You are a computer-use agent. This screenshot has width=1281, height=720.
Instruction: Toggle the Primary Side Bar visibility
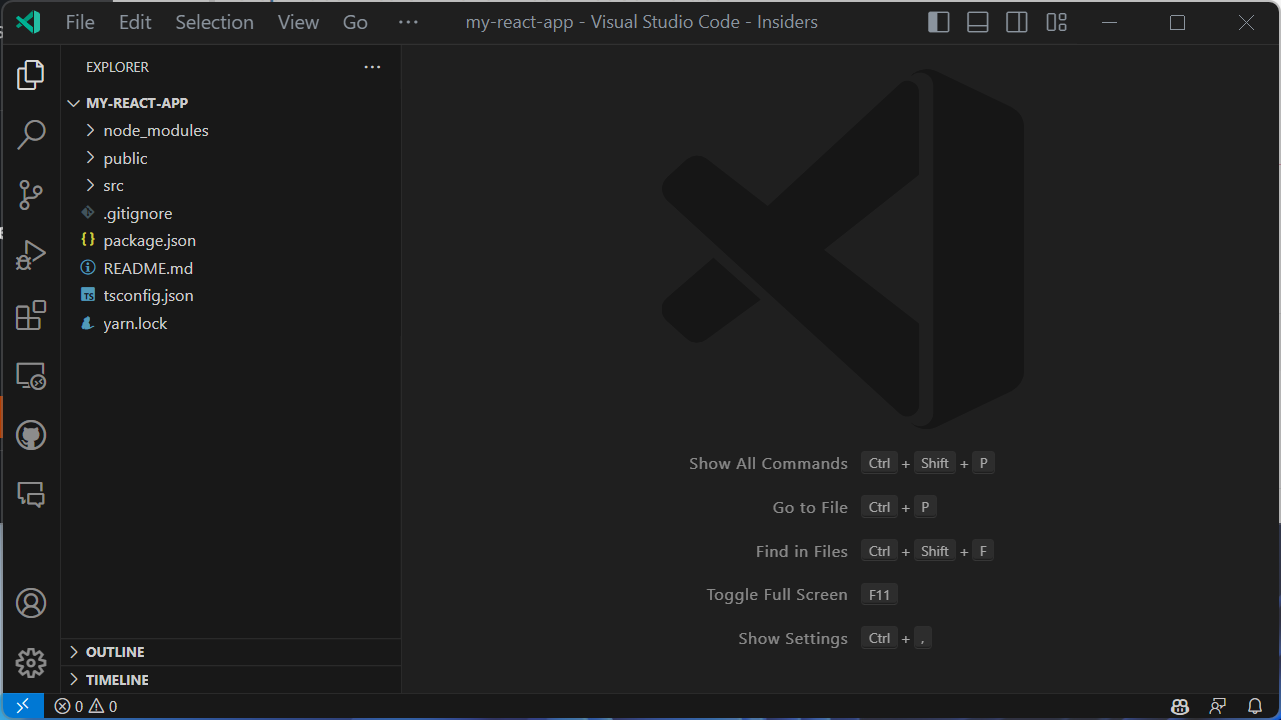point(938,22)
